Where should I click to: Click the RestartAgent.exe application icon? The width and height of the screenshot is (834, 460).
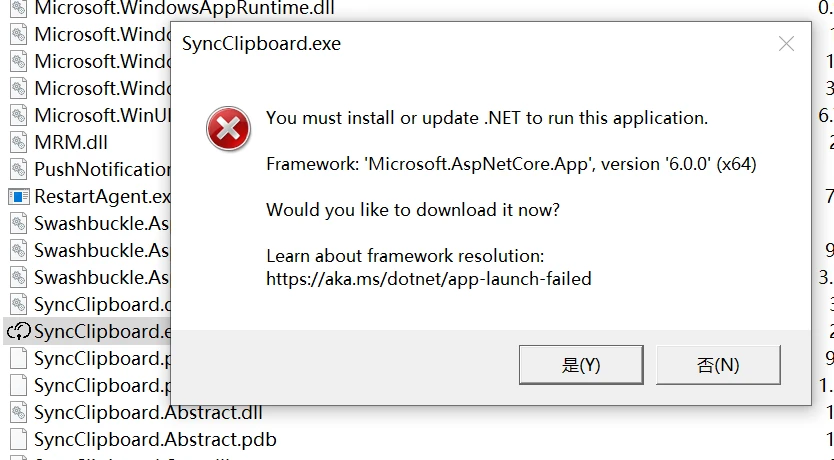click(18, 196)
